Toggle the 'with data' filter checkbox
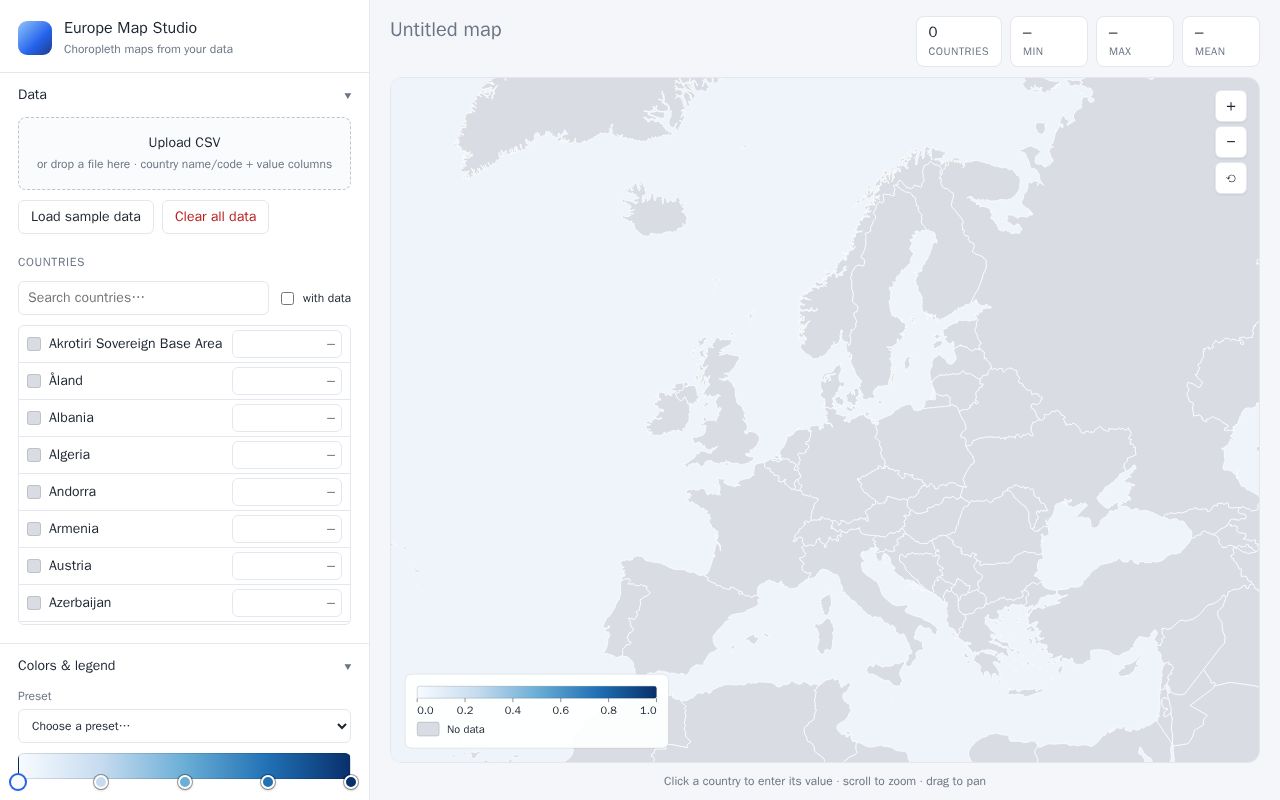This screenshot has width=1280, height=800. point(288,298)
